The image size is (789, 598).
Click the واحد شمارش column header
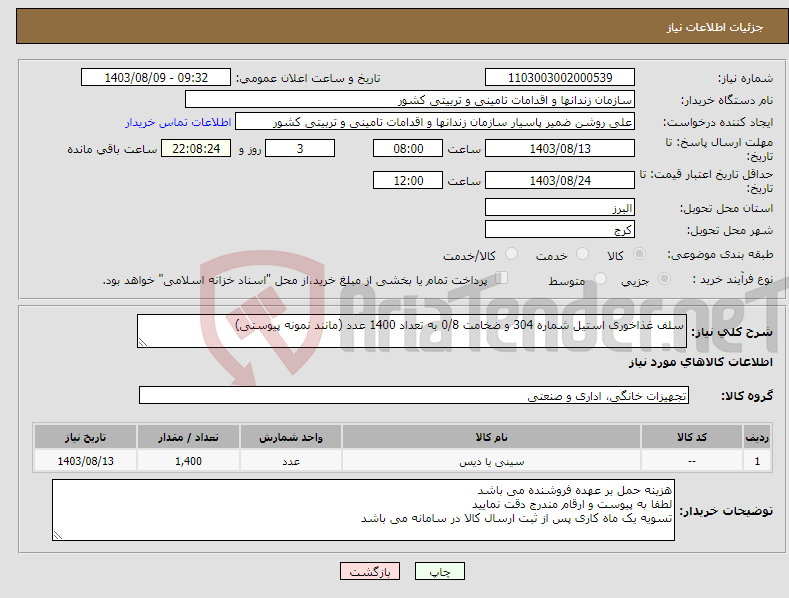291,437
